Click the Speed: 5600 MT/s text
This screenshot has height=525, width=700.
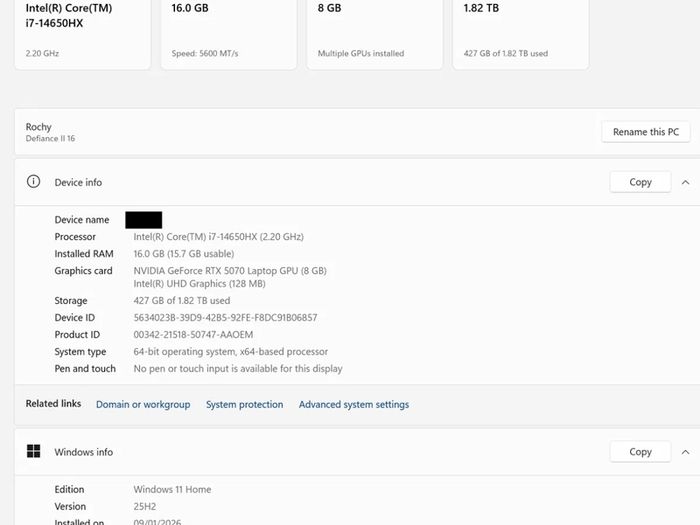(x=205, y=54)
